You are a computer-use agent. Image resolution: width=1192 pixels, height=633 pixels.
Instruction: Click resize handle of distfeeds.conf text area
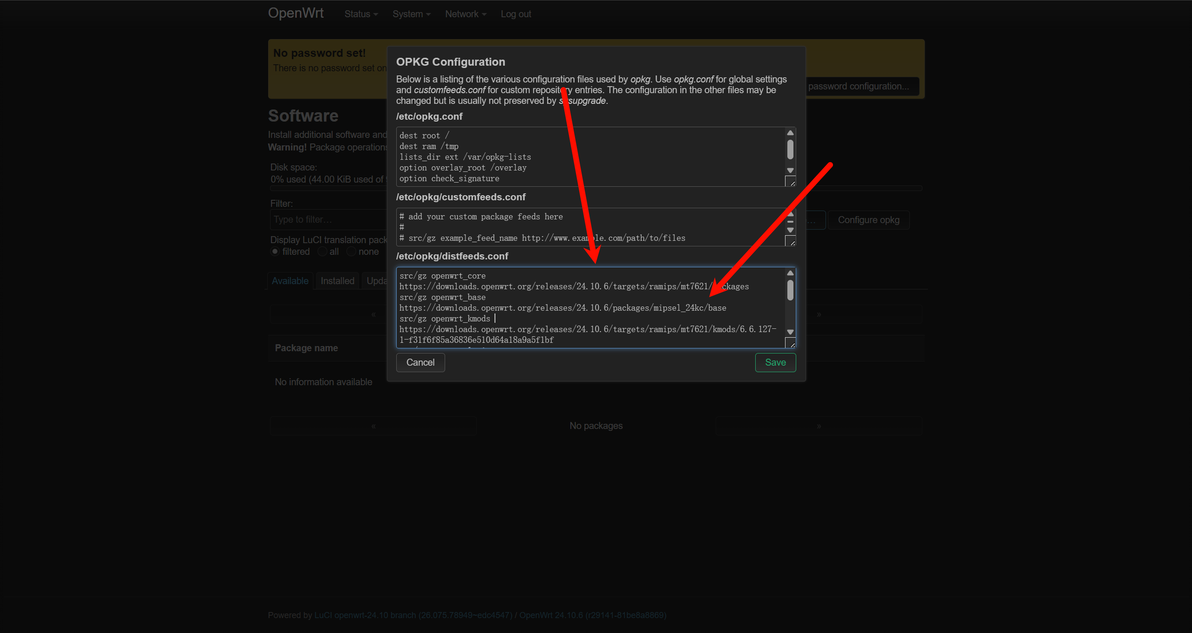pyautogui.click(x=791, y=343)
